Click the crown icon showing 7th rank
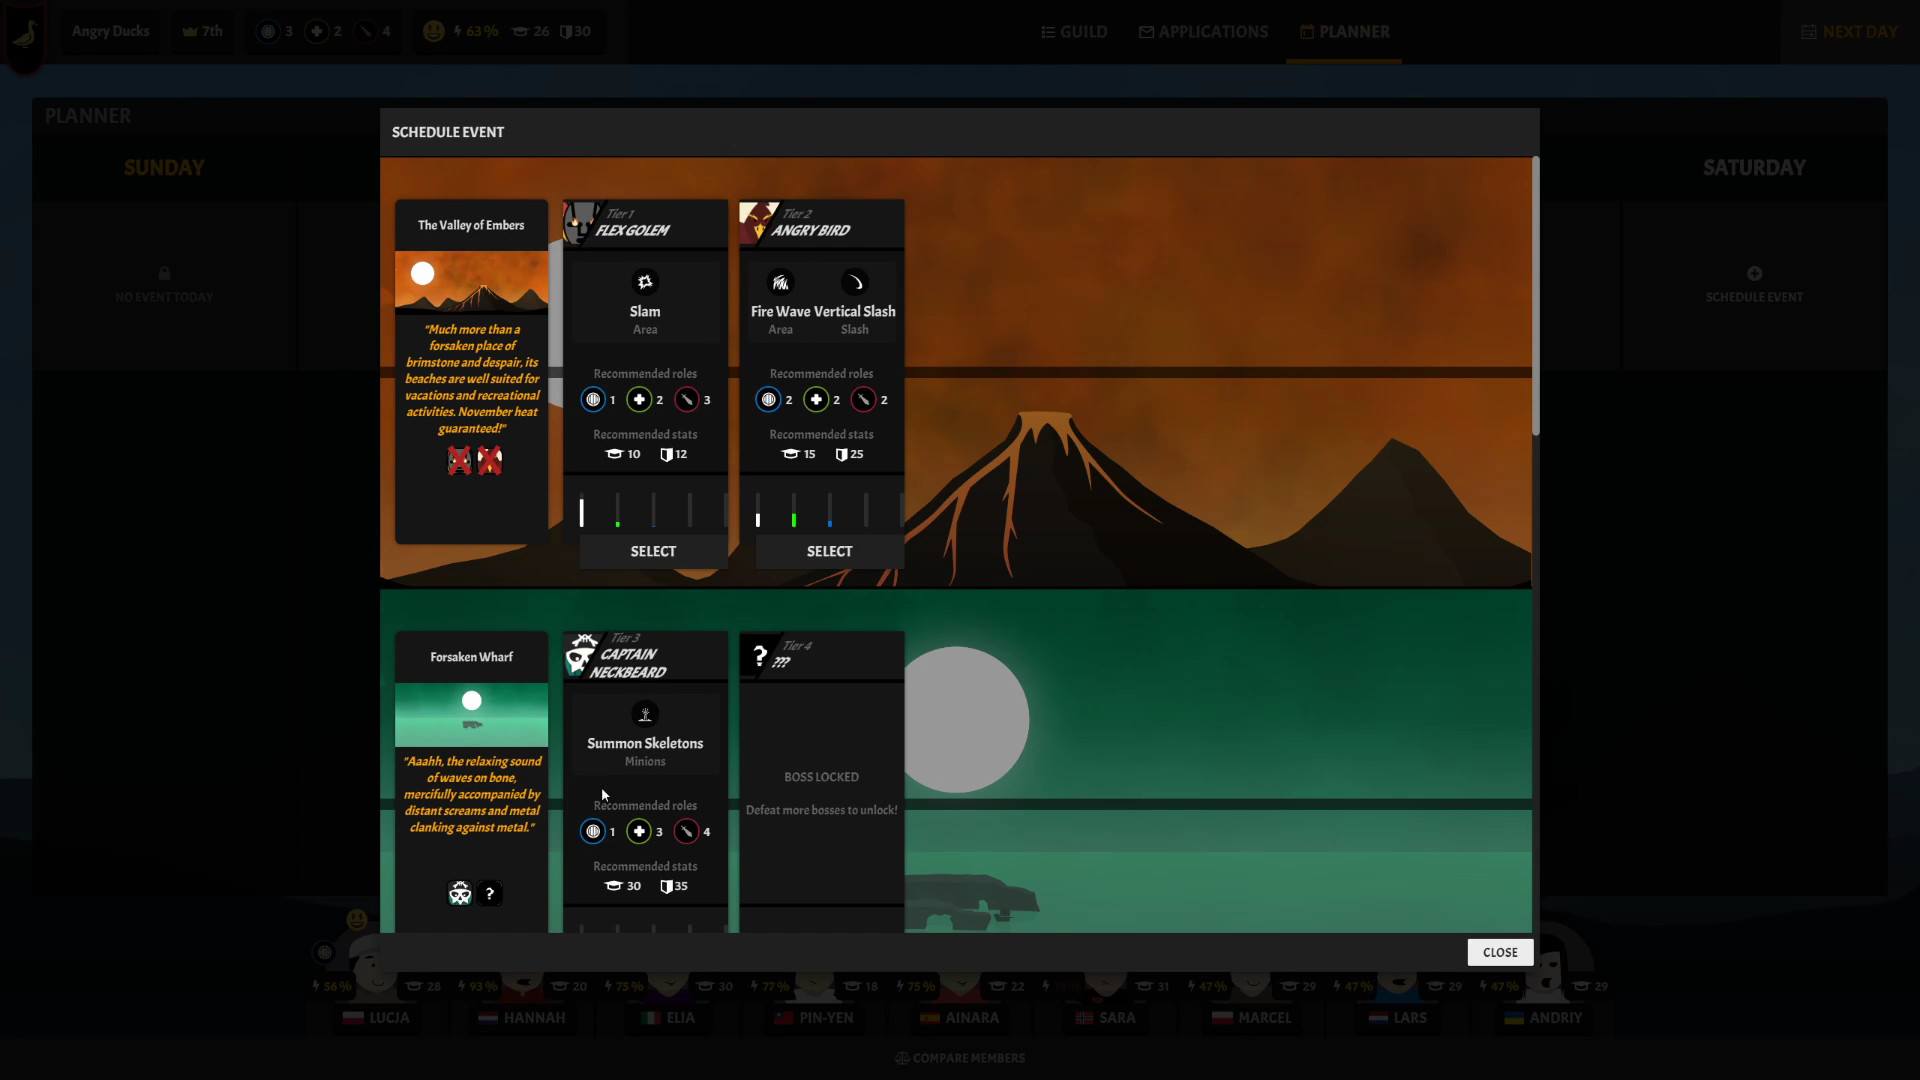1920x1080 pixels. click(x=191, y=30)
